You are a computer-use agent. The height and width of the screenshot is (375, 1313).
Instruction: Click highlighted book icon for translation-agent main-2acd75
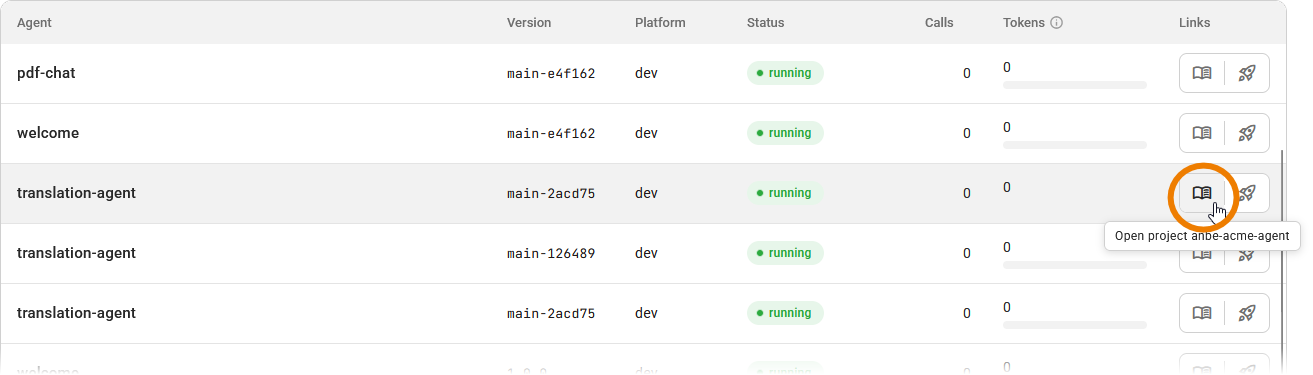pyautogui.click(x=1202, y=193)
